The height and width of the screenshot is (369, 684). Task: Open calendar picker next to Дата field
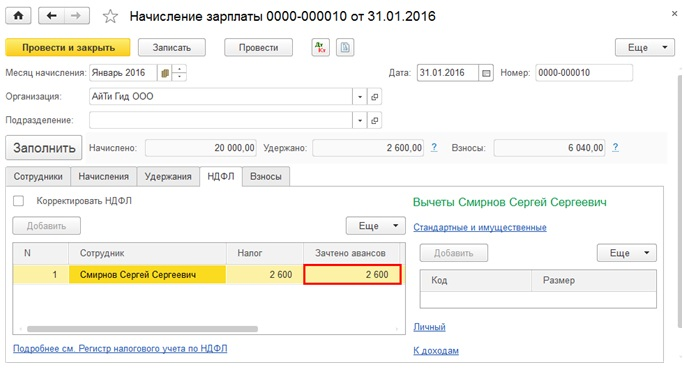pyautogui.click(x=486, y=73)
